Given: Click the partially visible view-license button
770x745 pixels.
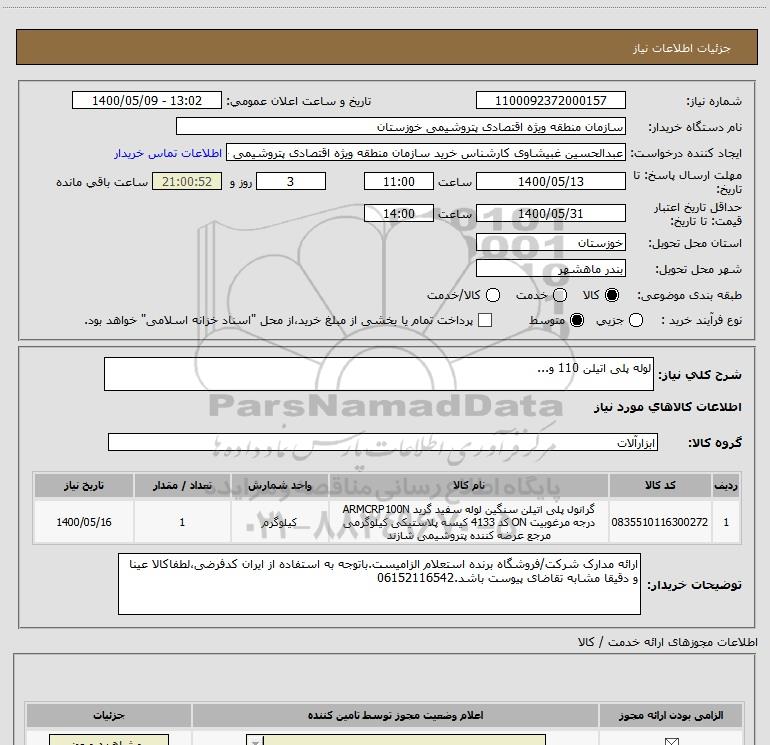Looking at the screenshot, I should tap(109, 740).
